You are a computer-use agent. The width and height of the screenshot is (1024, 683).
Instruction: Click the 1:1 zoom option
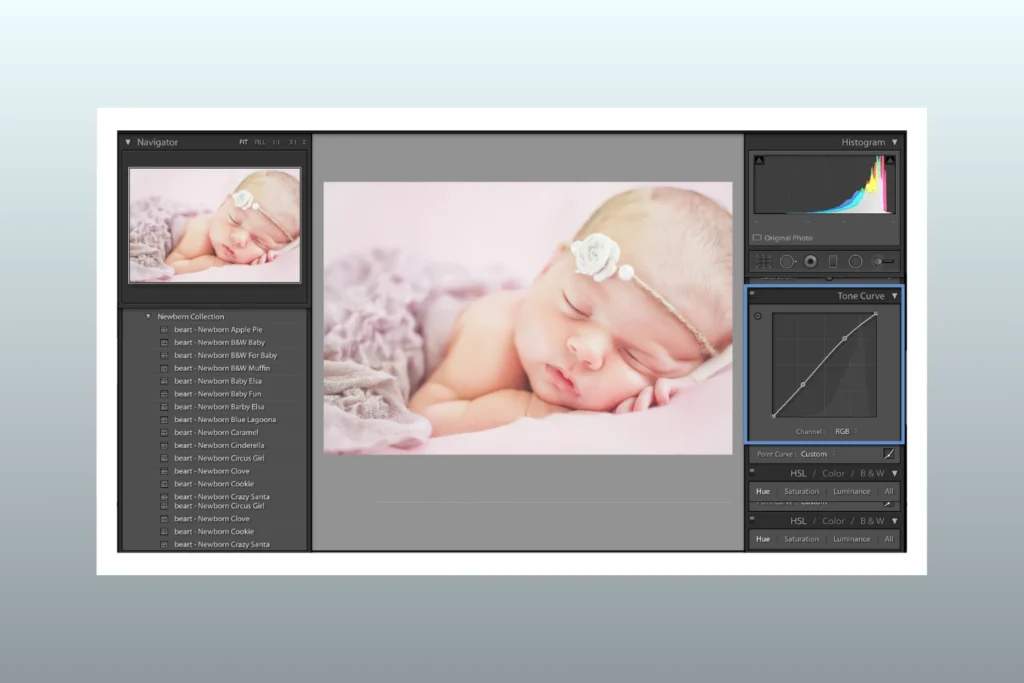[275, 142]
